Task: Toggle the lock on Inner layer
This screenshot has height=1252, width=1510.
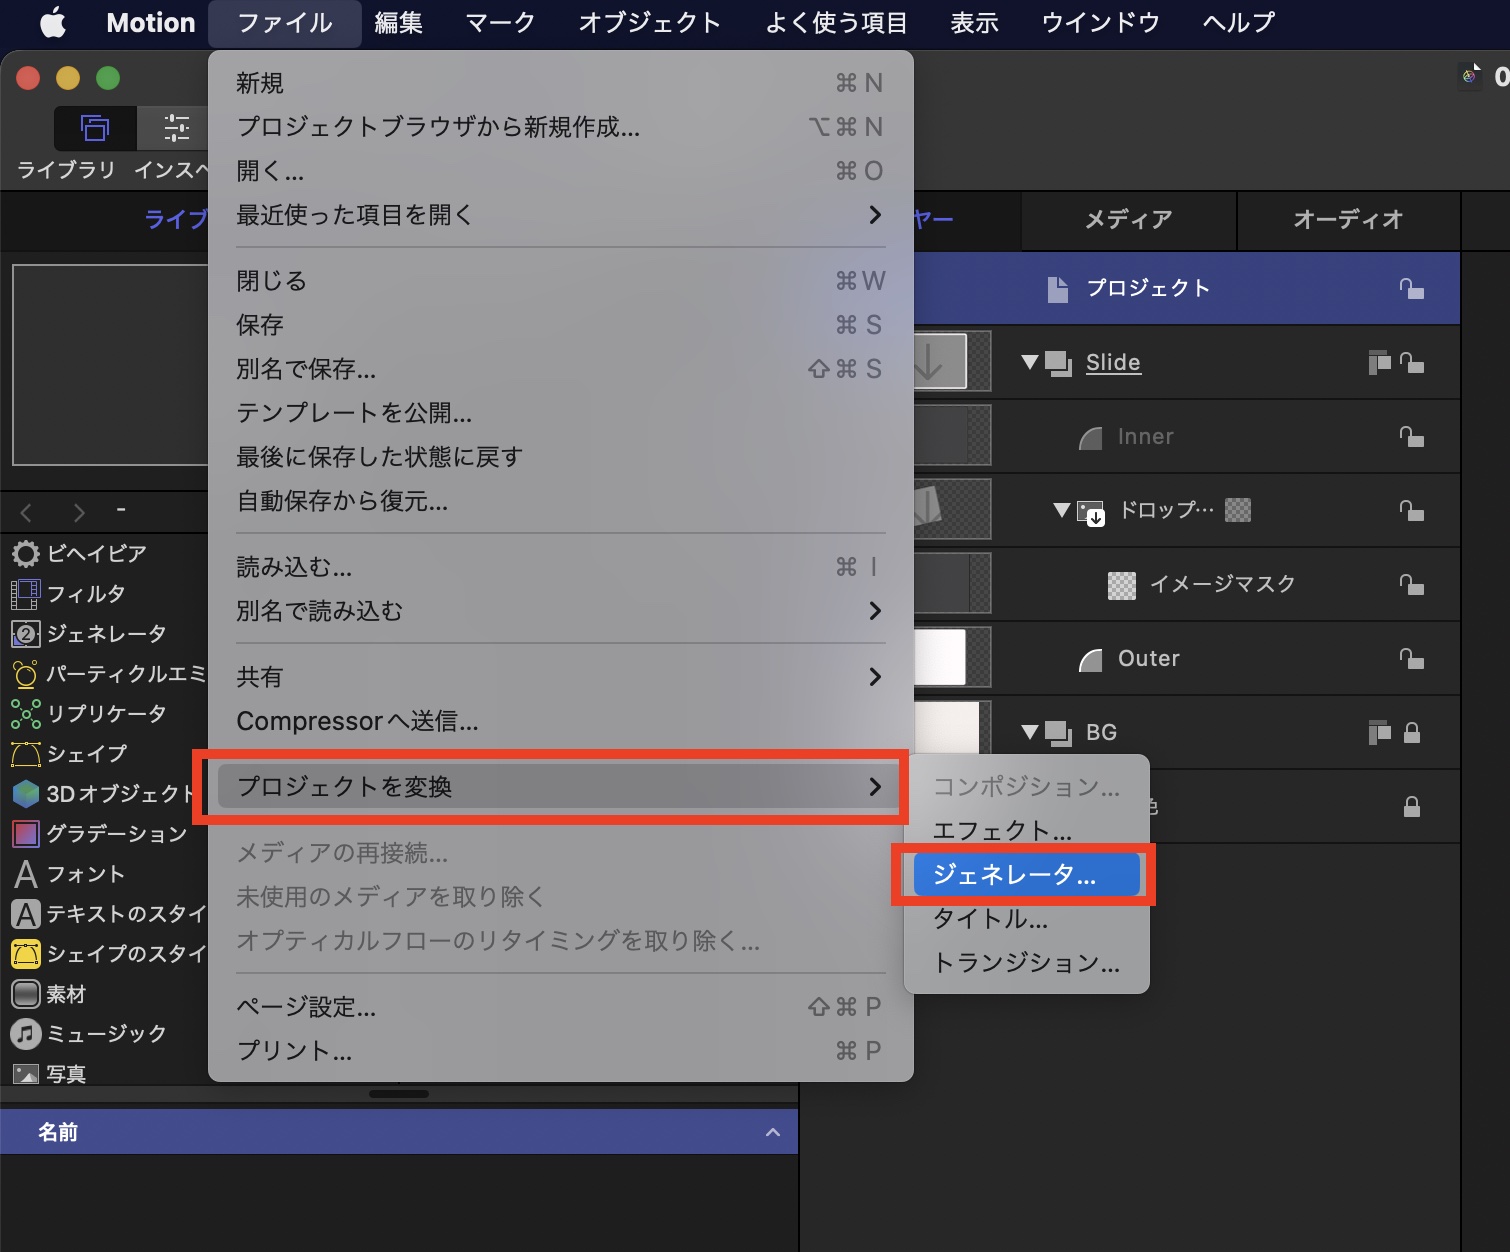Action: (1411, 436)
